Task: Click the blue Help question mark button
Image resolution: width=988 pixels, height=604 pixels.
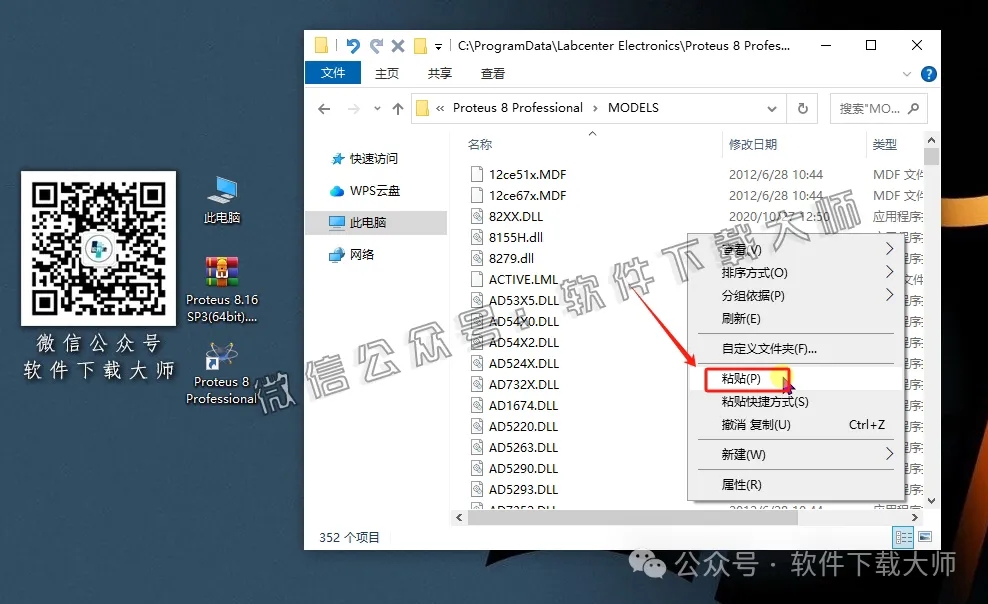Action: (x=929, y=73)
